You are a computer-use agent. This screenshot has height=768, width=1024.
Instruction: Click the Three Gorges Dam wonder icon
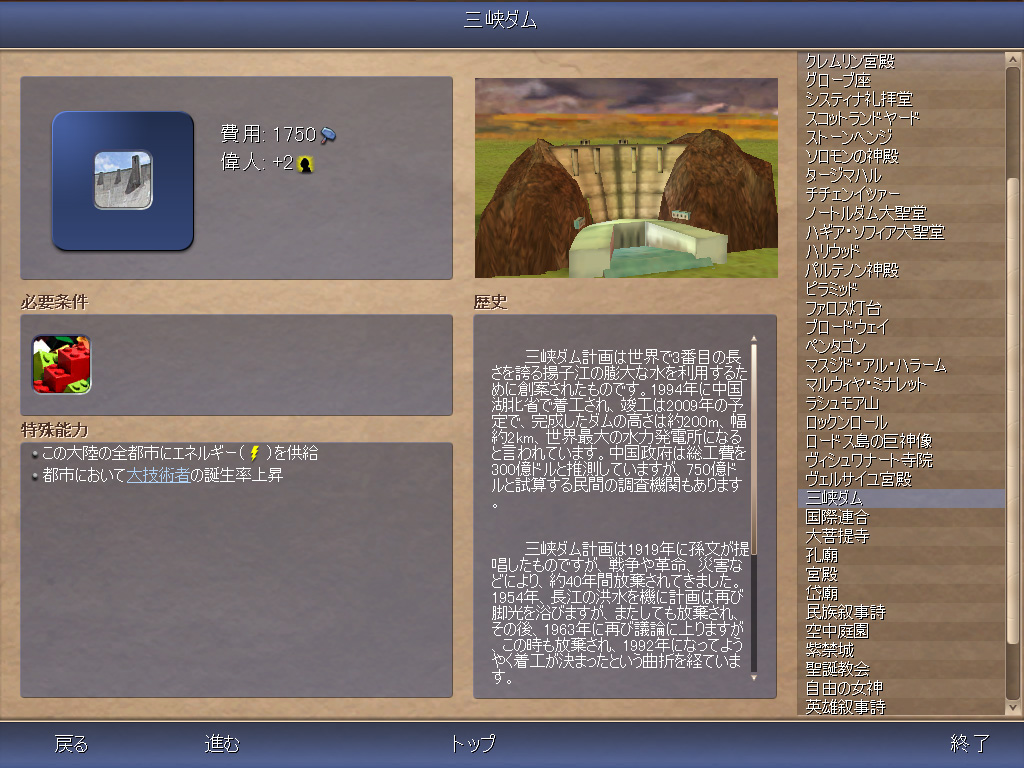pyautogui.click(x=123, y=180)
